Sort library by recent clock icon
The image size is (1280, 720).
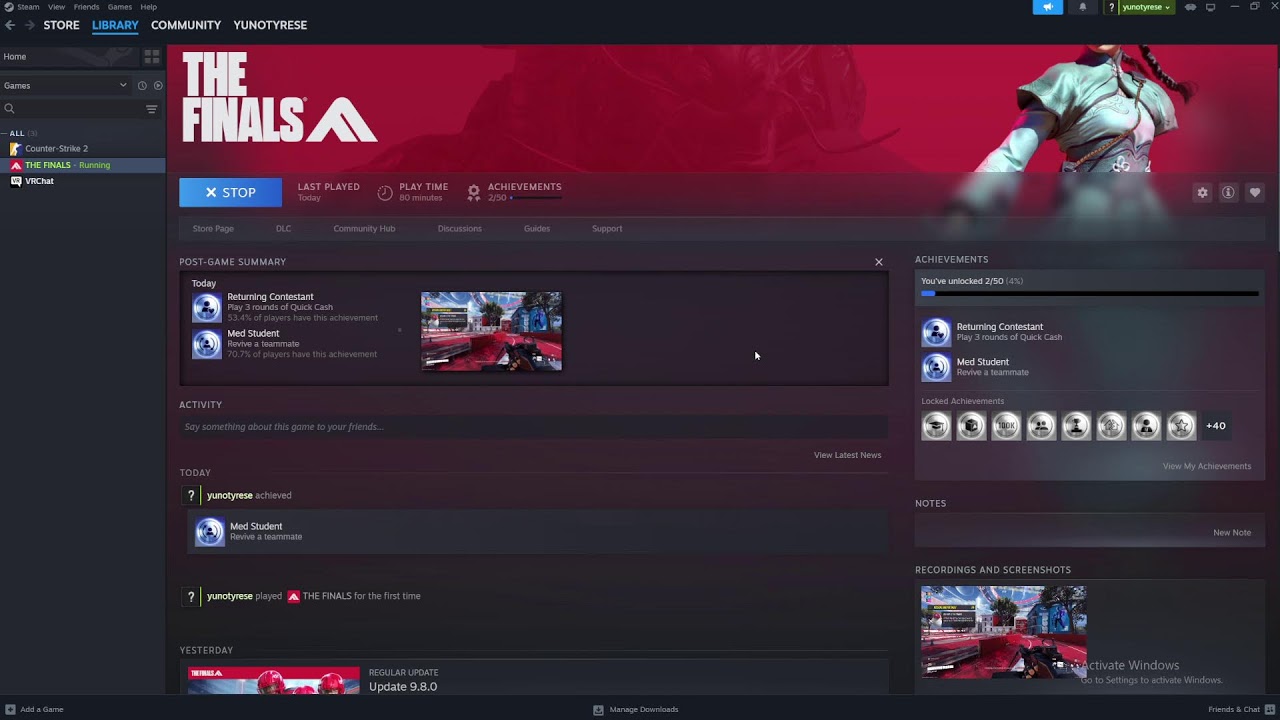click(142, 86)
